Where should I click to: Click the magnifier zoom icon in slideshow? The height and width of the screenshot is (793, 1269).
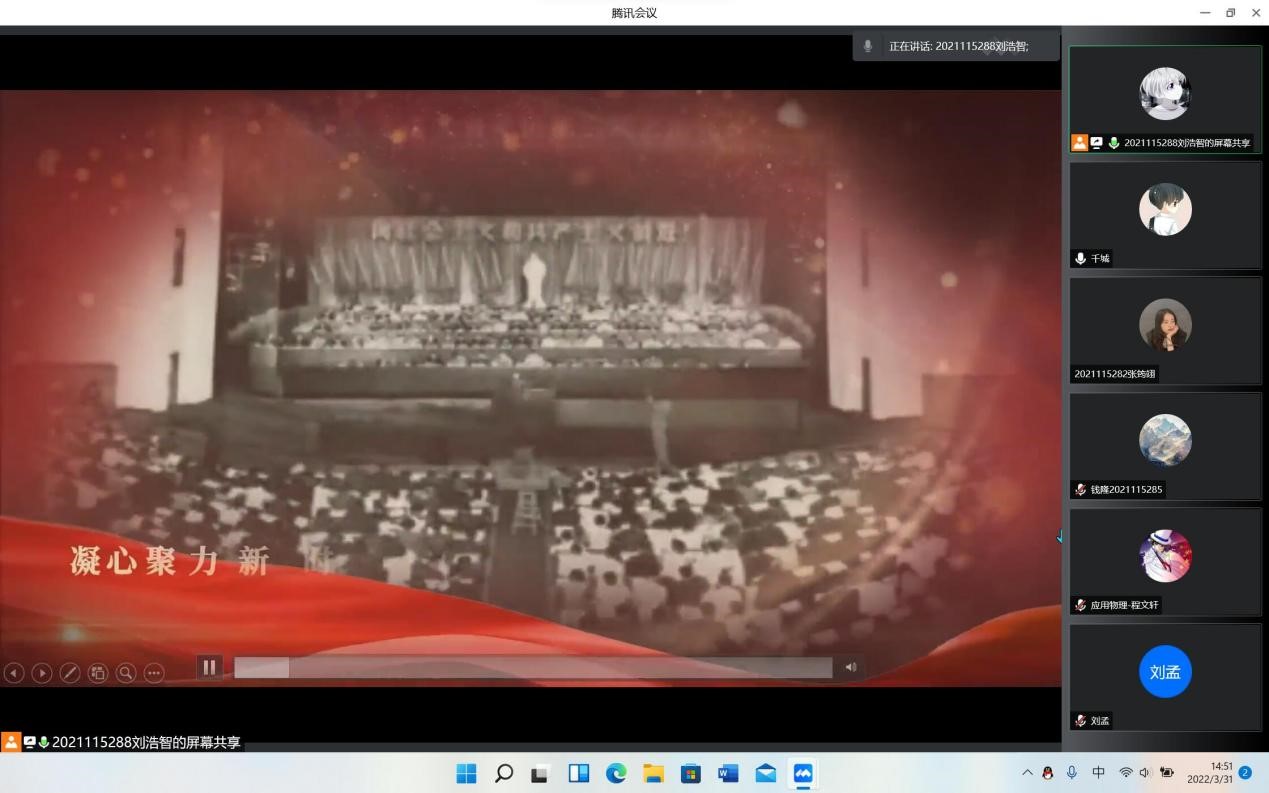click(126, 673)
